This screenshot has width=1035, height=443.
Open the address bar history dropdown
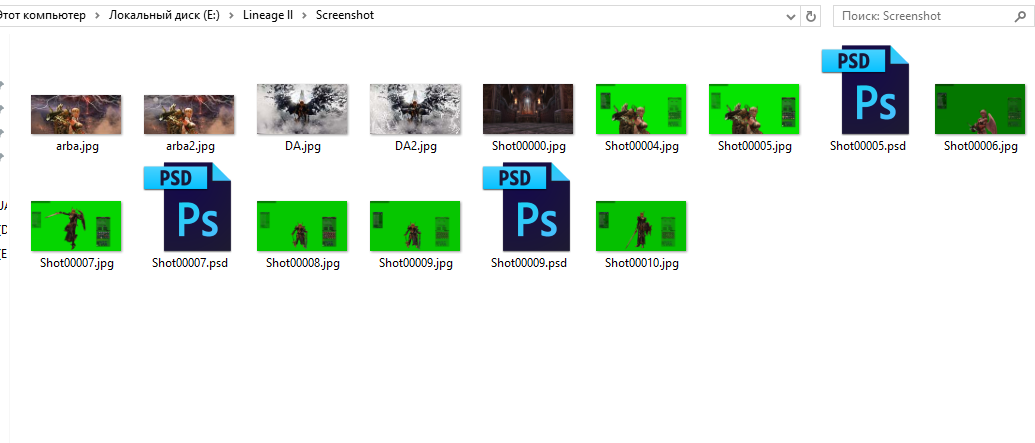coord(791,17)
